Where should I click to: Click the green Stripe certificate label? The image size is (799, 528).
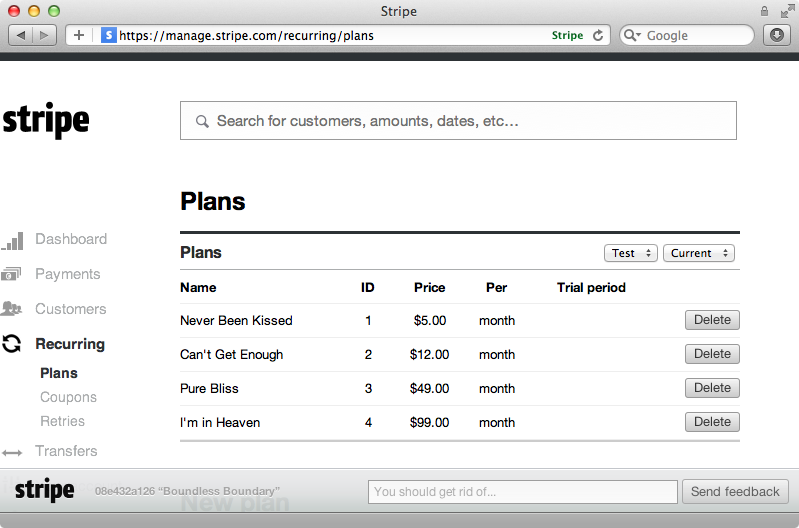pos(567,35)
